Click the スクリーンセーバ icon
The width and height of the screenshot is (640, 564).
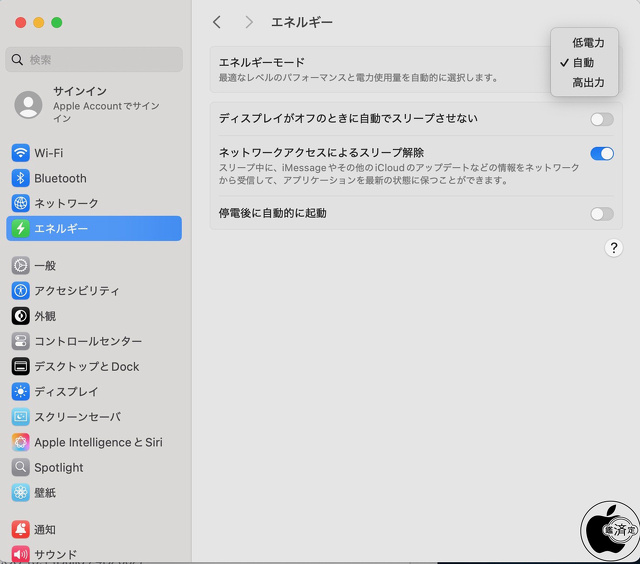point(20,417)
